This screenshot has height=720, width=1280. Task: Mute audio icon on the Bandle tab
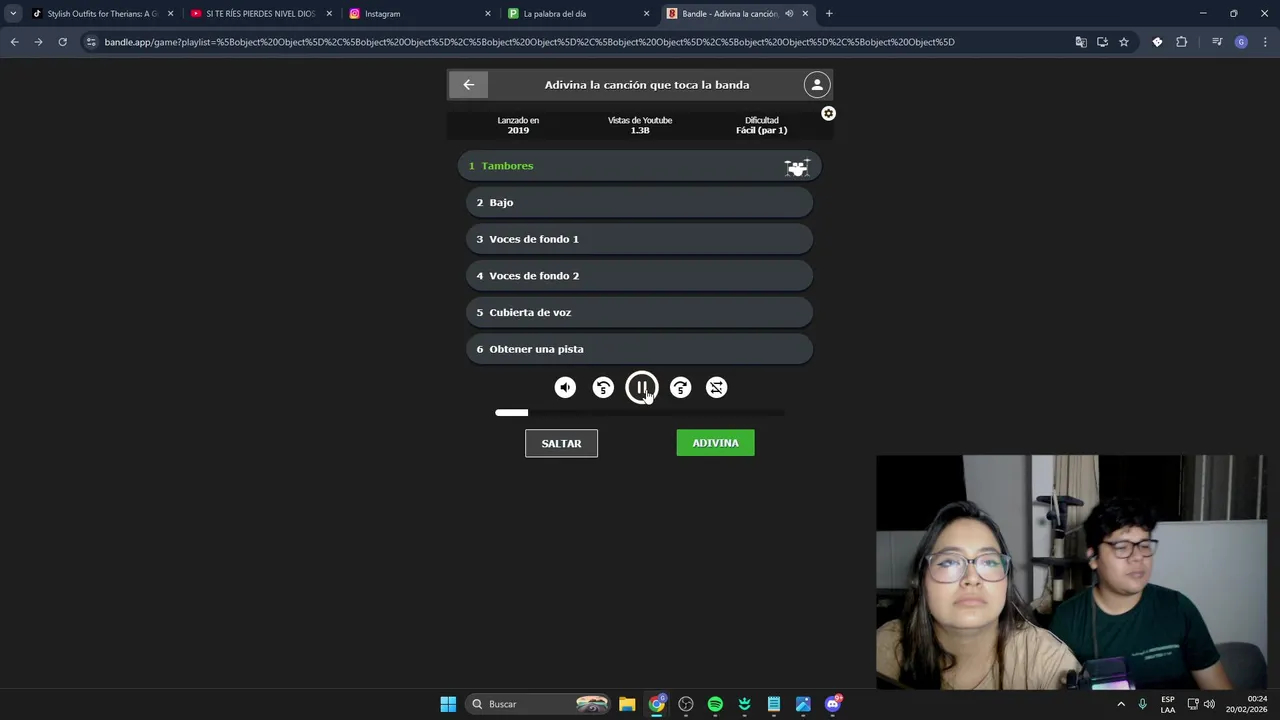pos(789,14)
